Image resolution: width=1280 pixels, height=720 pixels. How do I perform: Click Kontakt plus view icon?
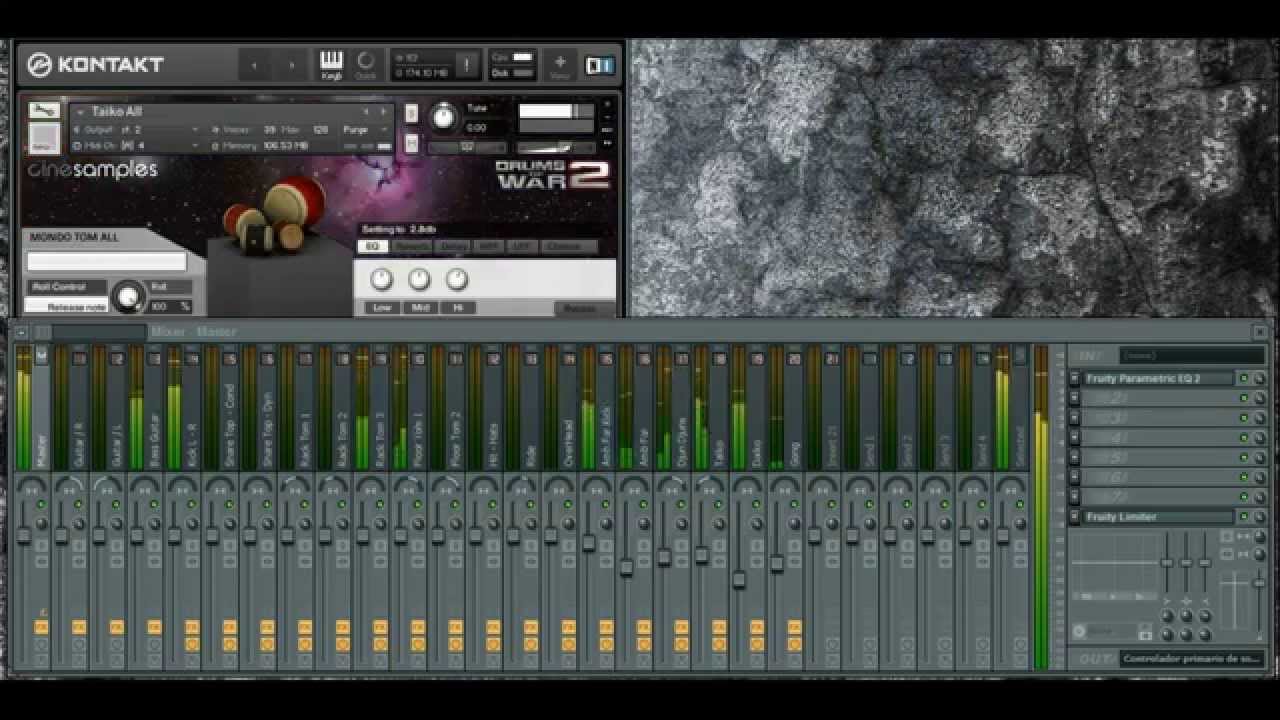pyautogui.click(x=560, y=64)
